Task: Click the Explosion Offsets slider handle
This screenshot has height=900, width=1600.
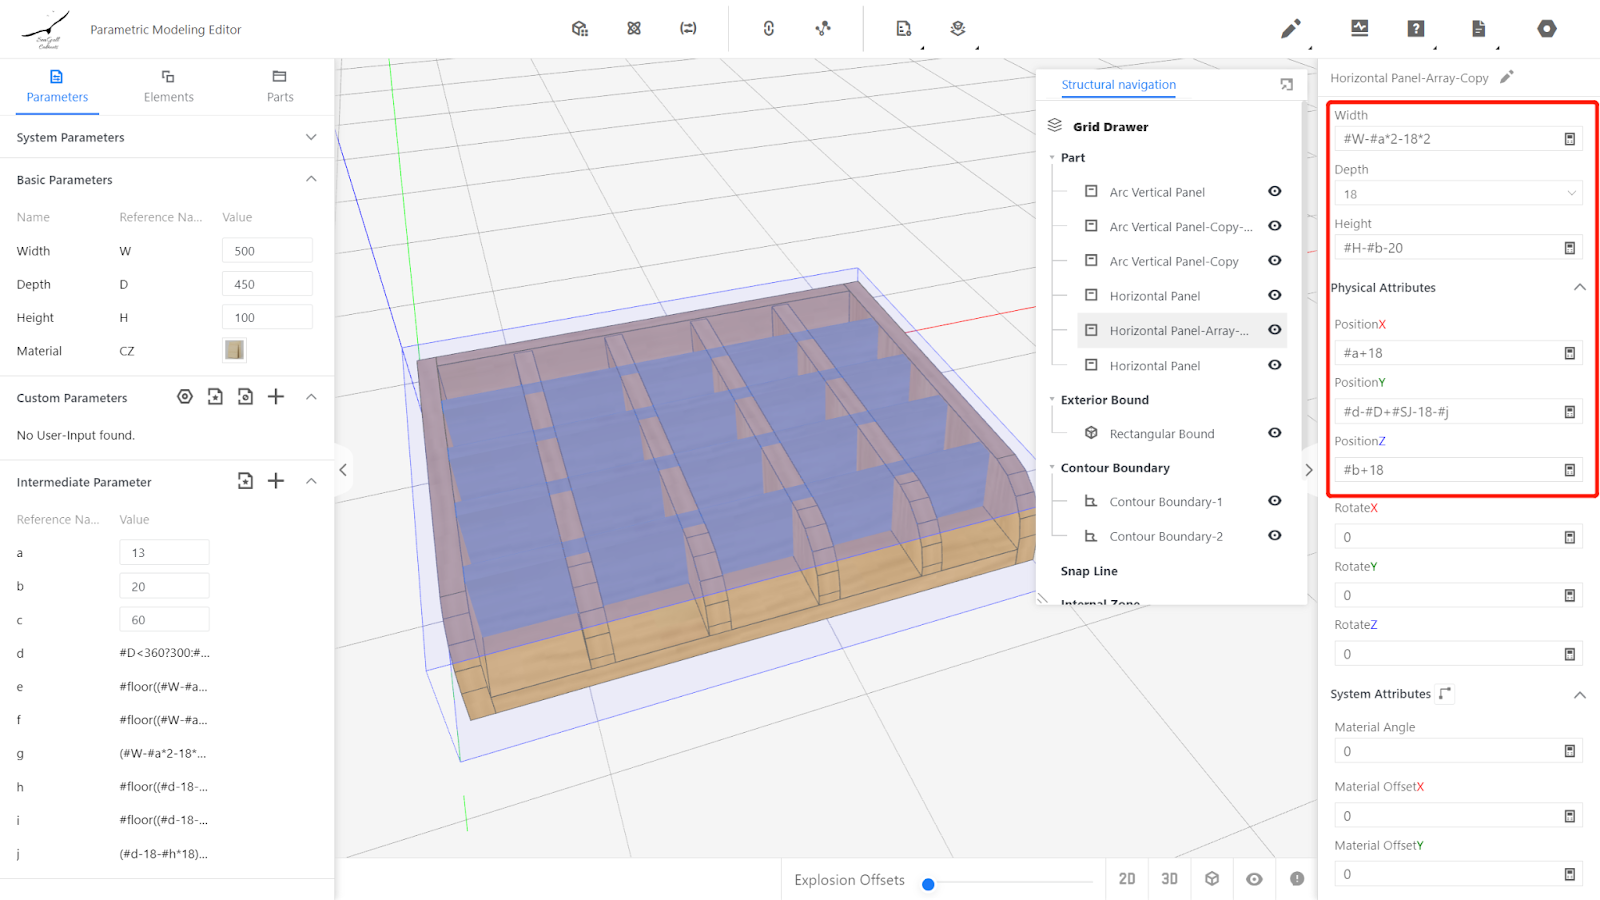Action: pyautogui.click(x=928, y=884)
